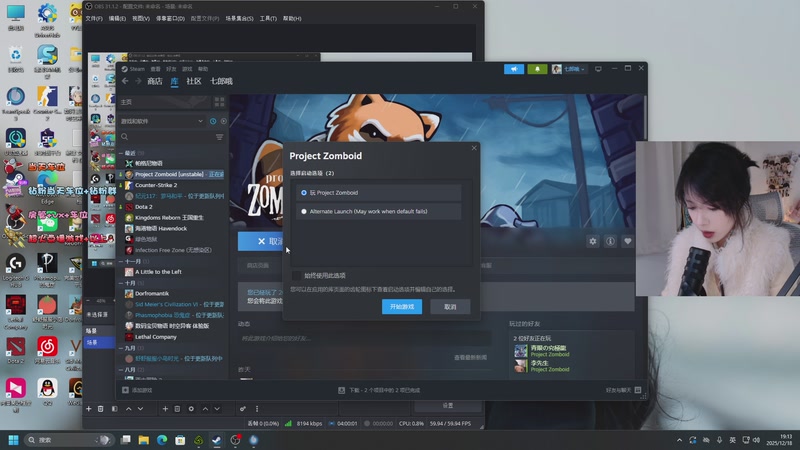
Task: Click OBS audio mixer three-dots menu icon
Action: (x=257, y=409)
